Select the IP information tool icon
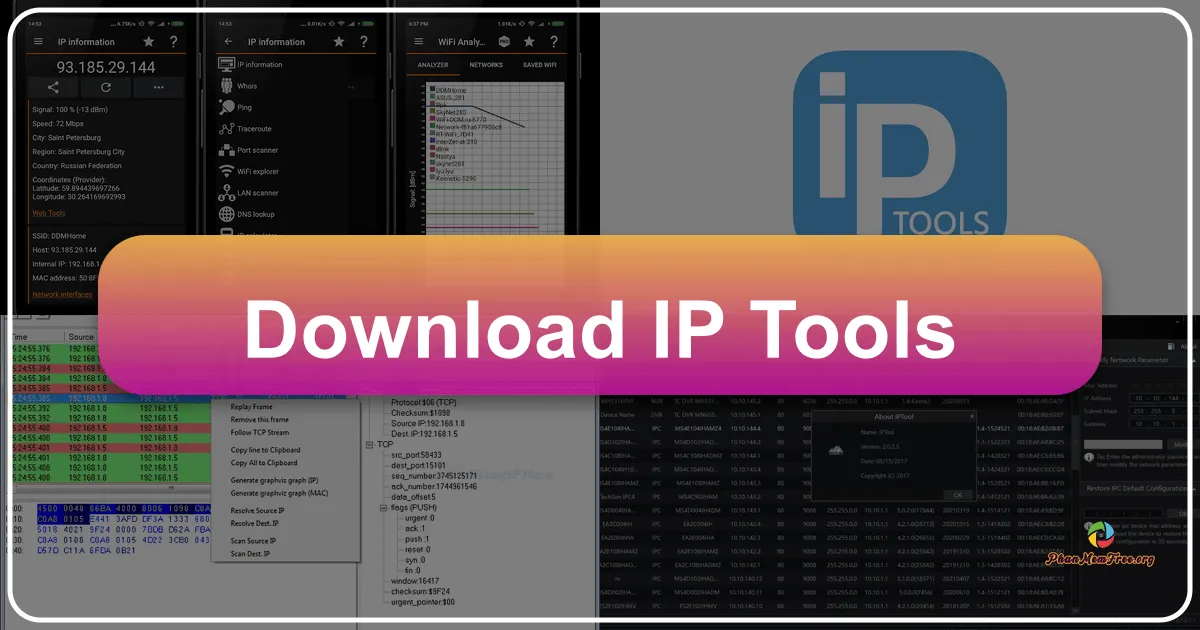 coord(227,64)
